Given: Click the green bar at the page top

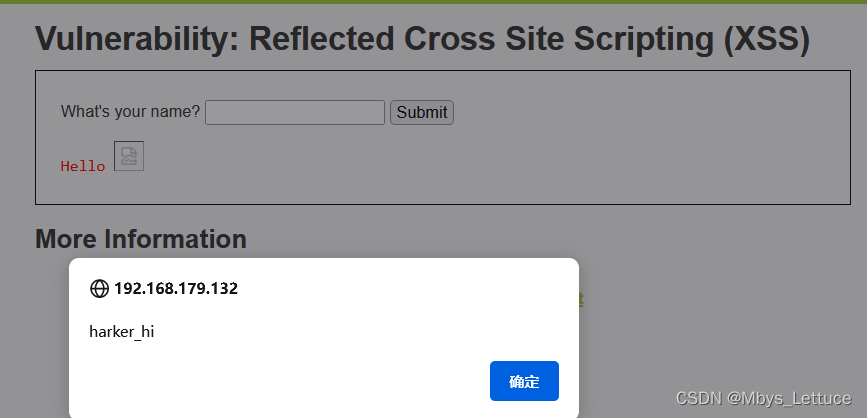Looking at the screenshot, I should coord(434,2).
